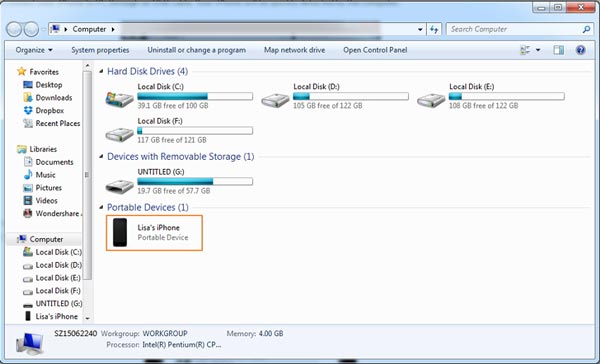Screen dimensions: 600x364
Task: Open Help with the question mark icon
Action: (x=580, y=50)
